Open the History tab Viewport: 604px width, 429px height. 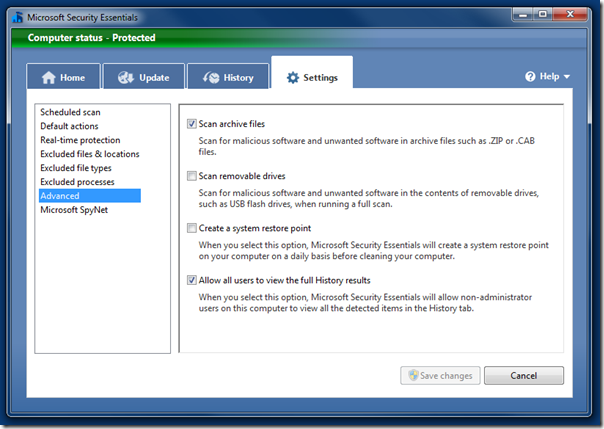[x=228, y=76]
